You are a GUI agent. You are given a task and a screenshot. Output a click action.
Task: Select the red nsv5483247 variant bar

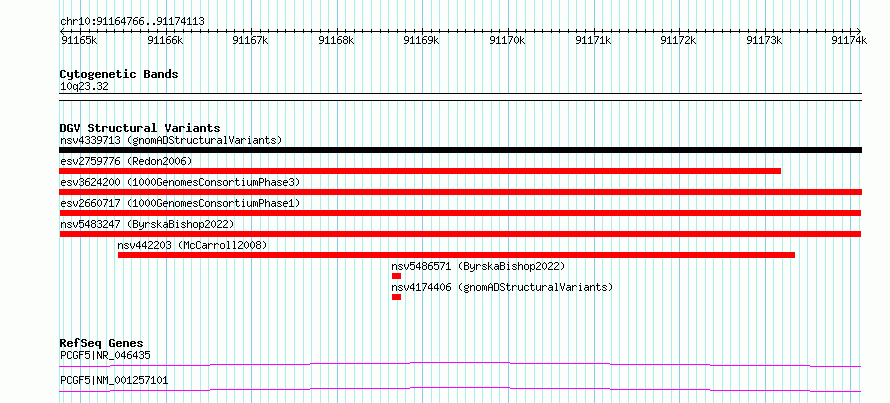(x=460, y=234)
